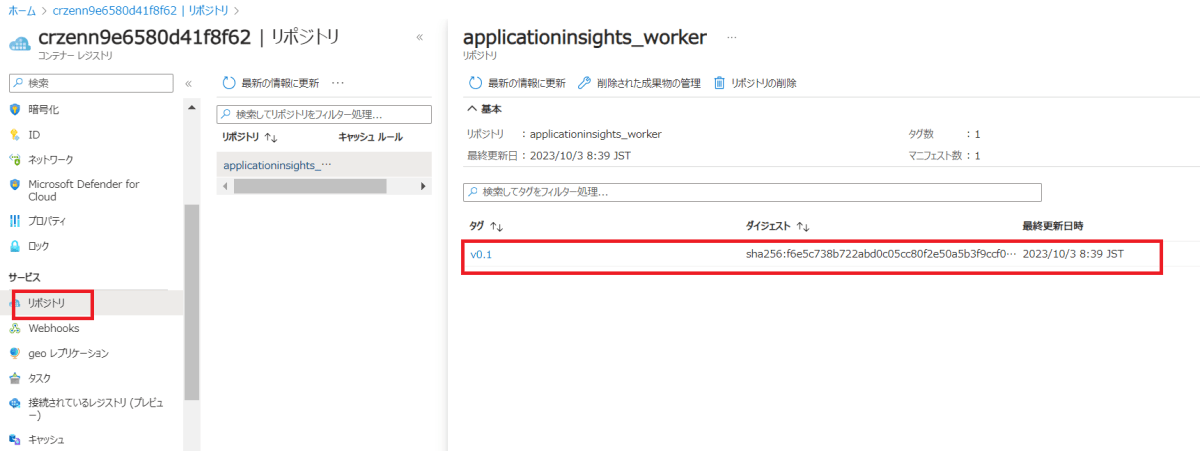Click the sidebar vertical scrollbar thumb

click(192, 302)
